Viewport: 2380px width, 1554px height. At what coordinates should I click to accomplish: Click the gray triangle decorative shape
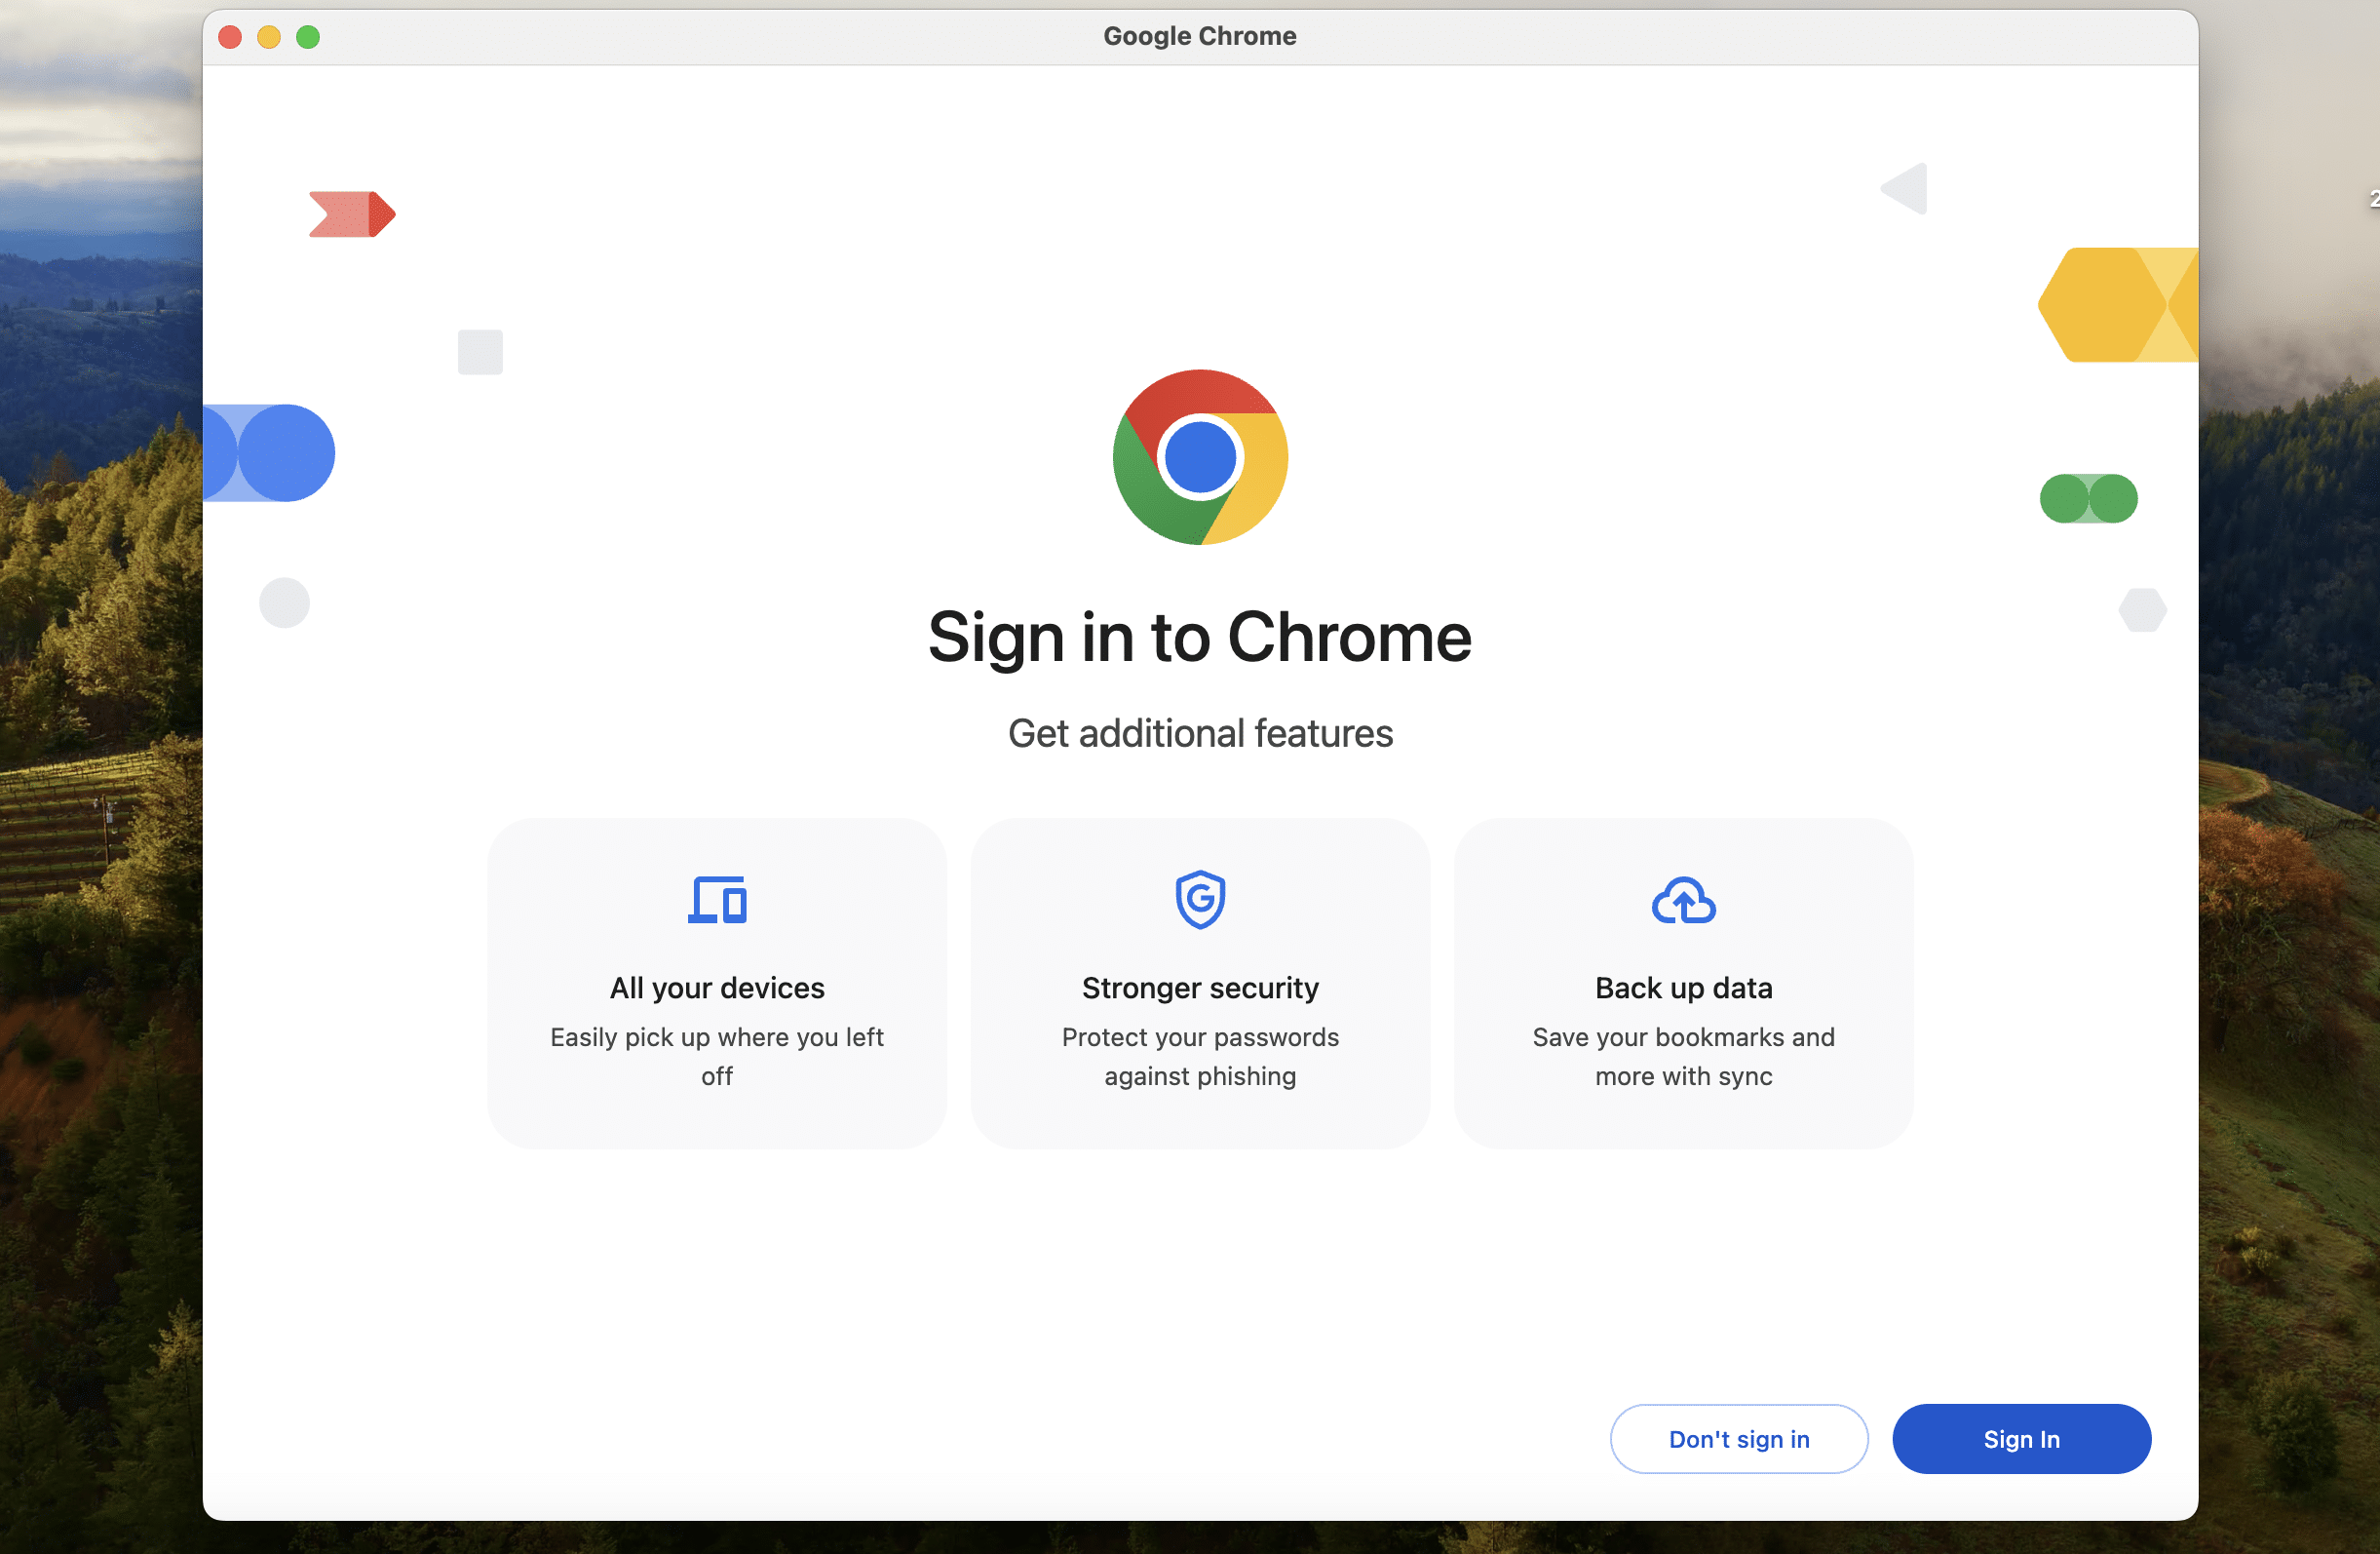[x=1908, y=188]
